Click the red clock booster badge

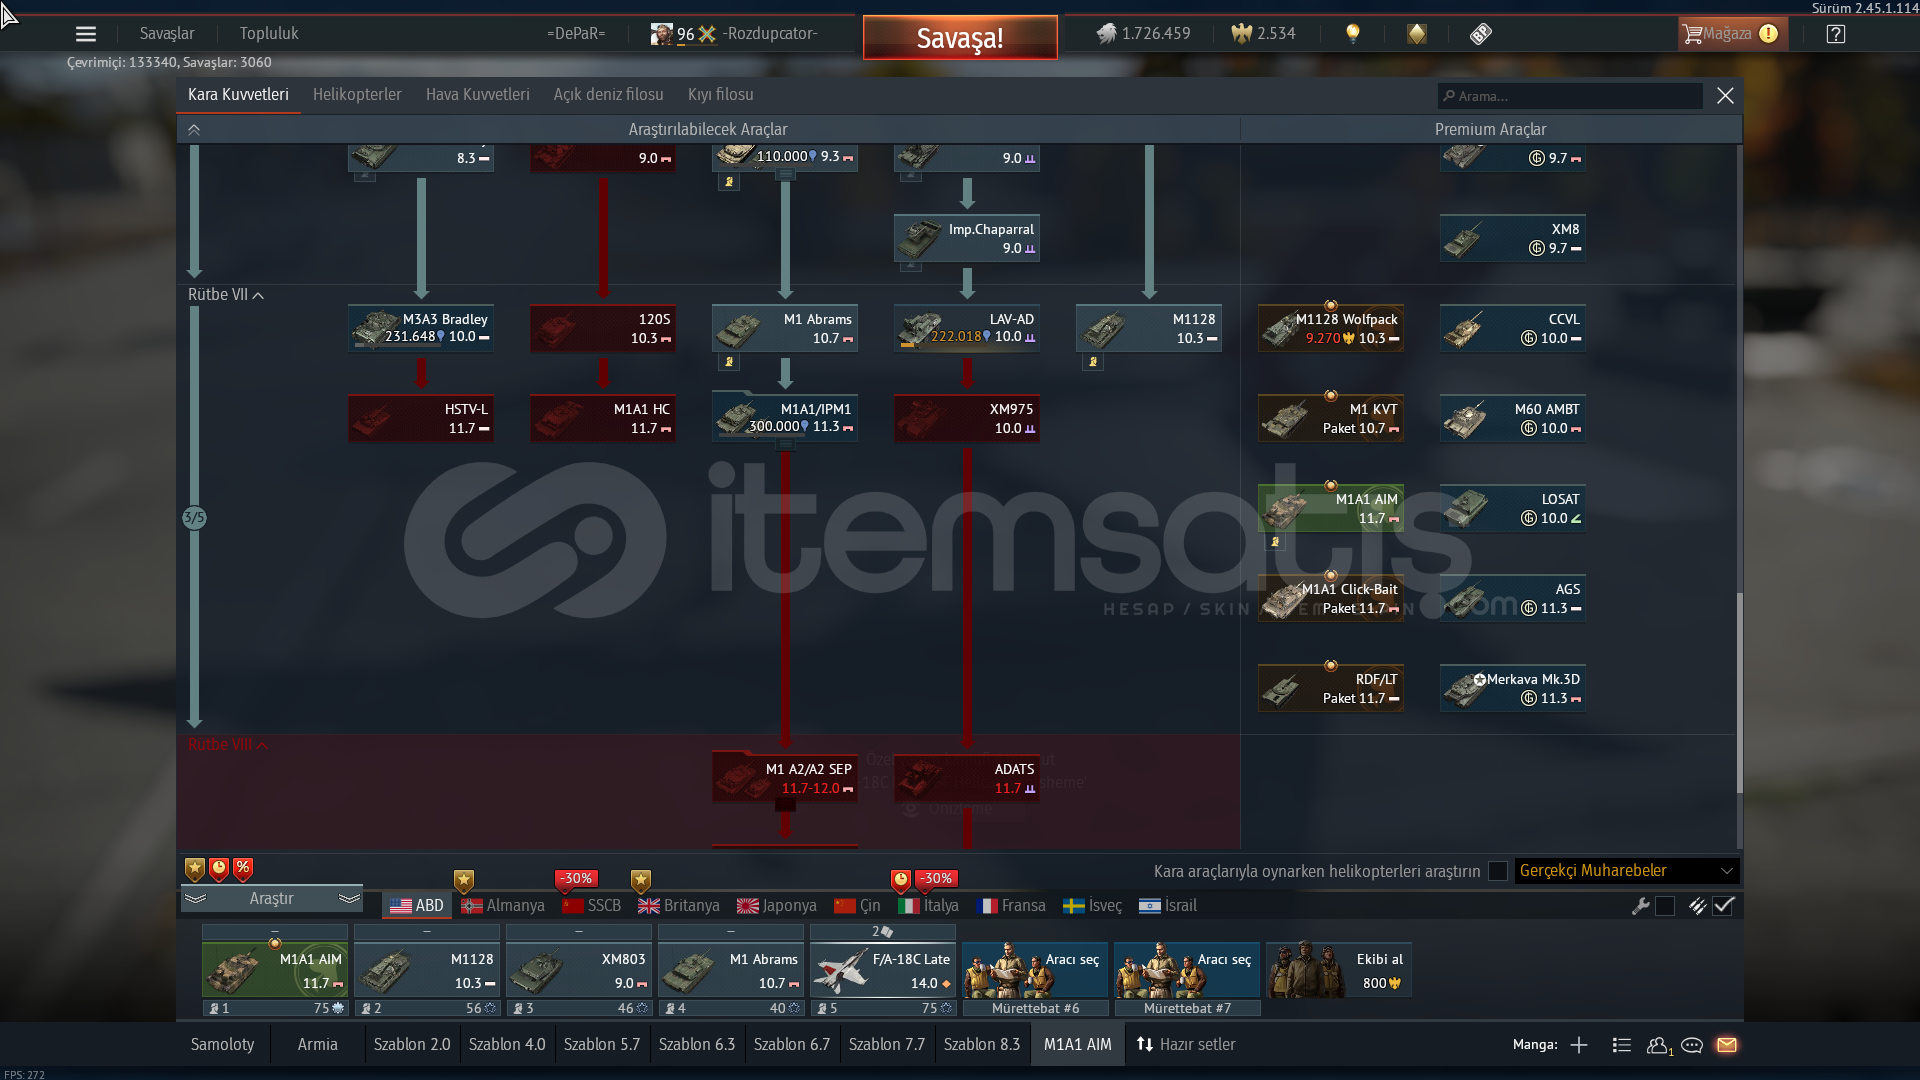point(219,869)
